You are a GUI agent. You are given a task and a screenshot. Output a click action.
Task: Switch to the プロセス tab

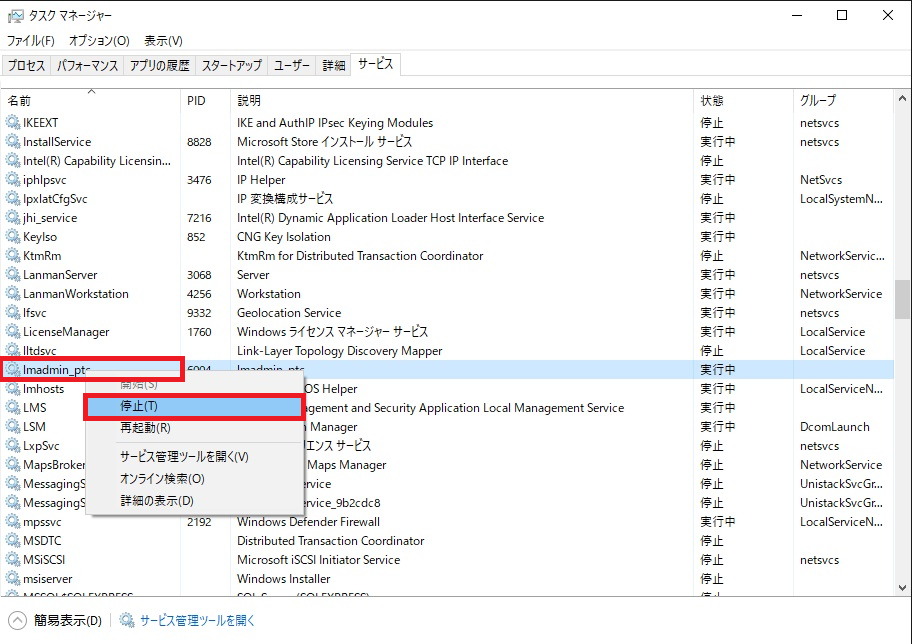[26, 65]
